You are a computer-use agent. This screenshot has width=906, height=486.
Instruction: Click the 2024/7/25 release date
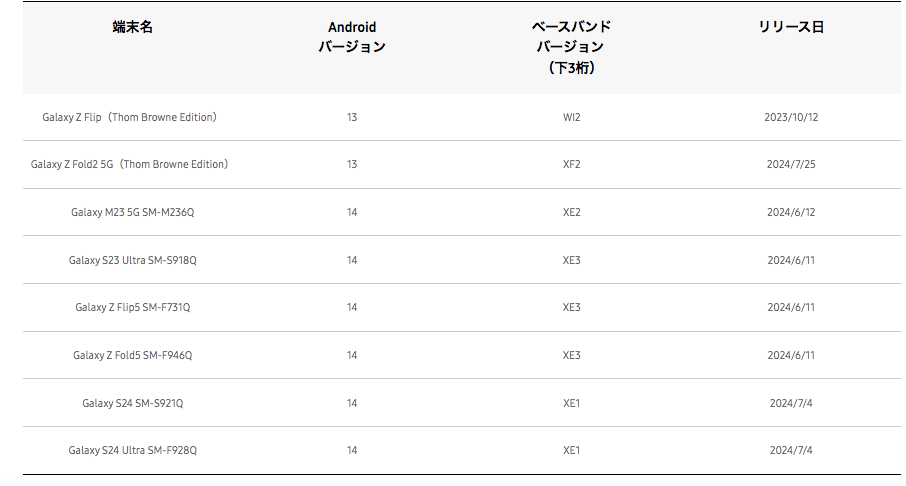click(x=791, y=164)
